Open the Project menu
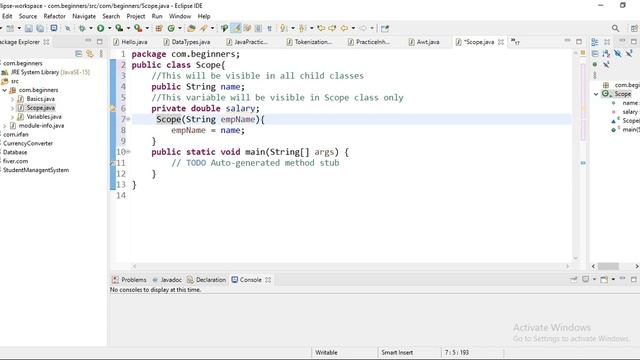Image resolution: width=640 pixels, height=360 pixels. [x=136, y=16]
